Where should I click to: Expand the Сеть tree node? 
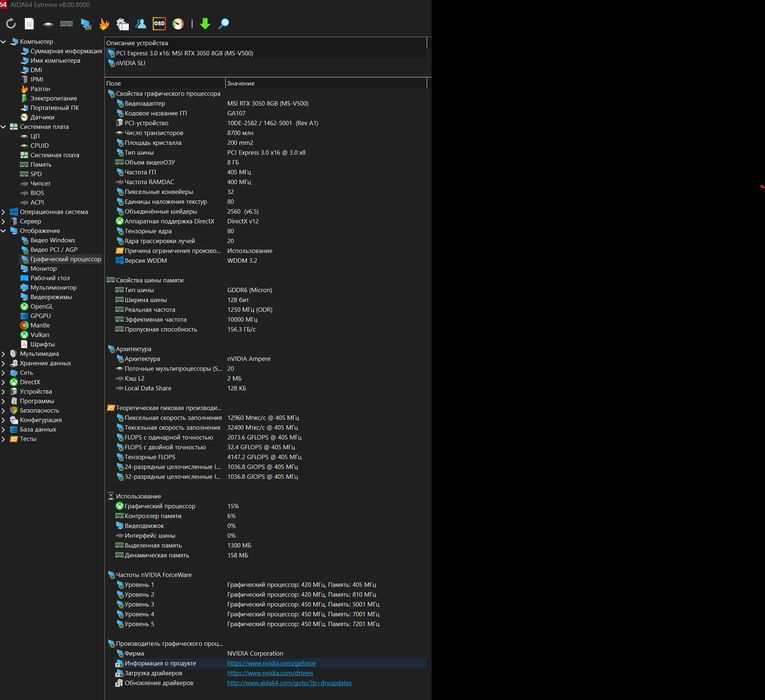(x=3, y=373)
